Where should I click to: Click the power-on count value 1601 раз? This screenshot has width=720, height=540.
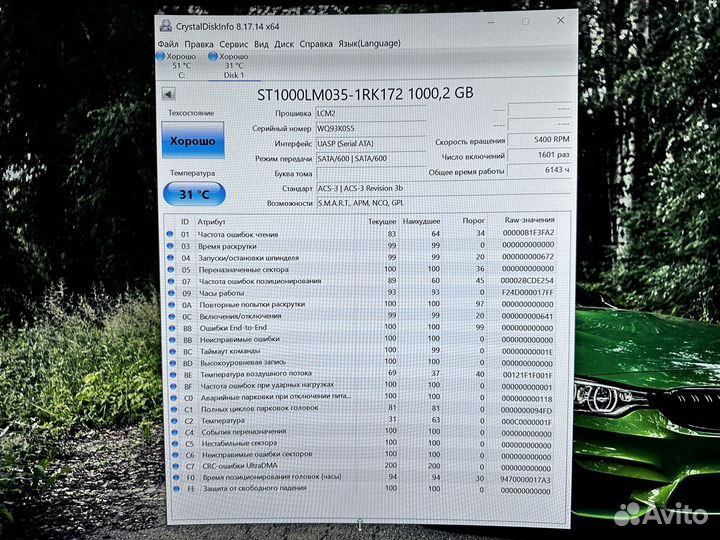tap(540, 155)
